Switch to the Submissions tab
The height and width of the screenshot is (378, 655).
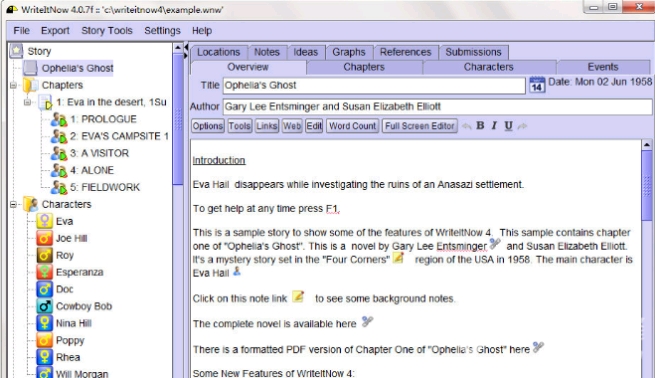pyautogui.click(x=473, y=52)
